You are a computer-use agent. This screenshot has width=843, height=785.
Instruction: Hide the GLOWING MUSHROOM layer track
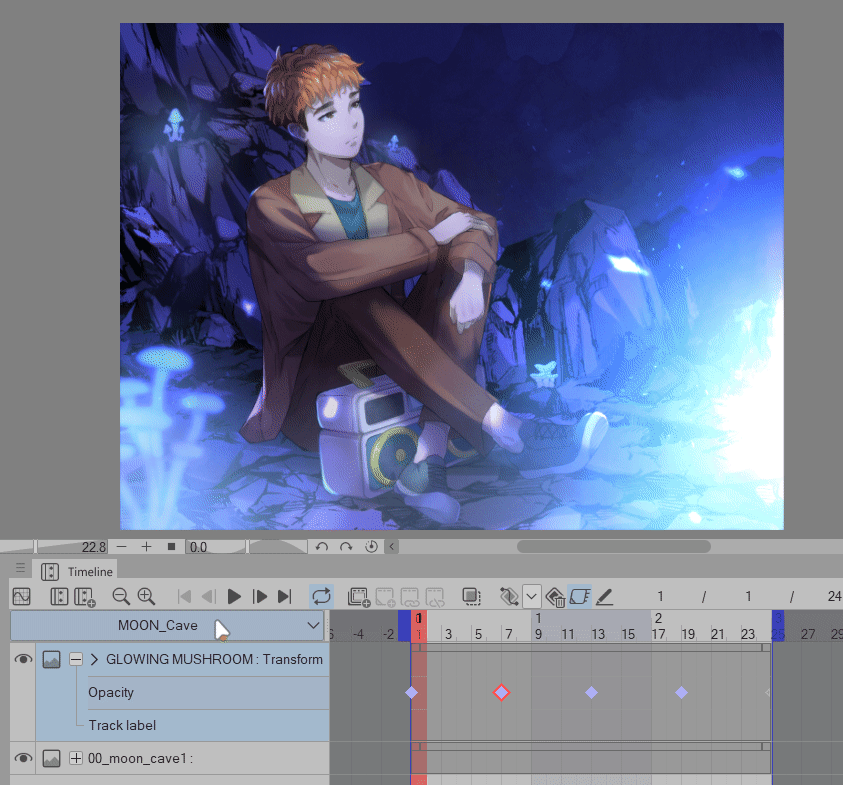tap(22, 659)
